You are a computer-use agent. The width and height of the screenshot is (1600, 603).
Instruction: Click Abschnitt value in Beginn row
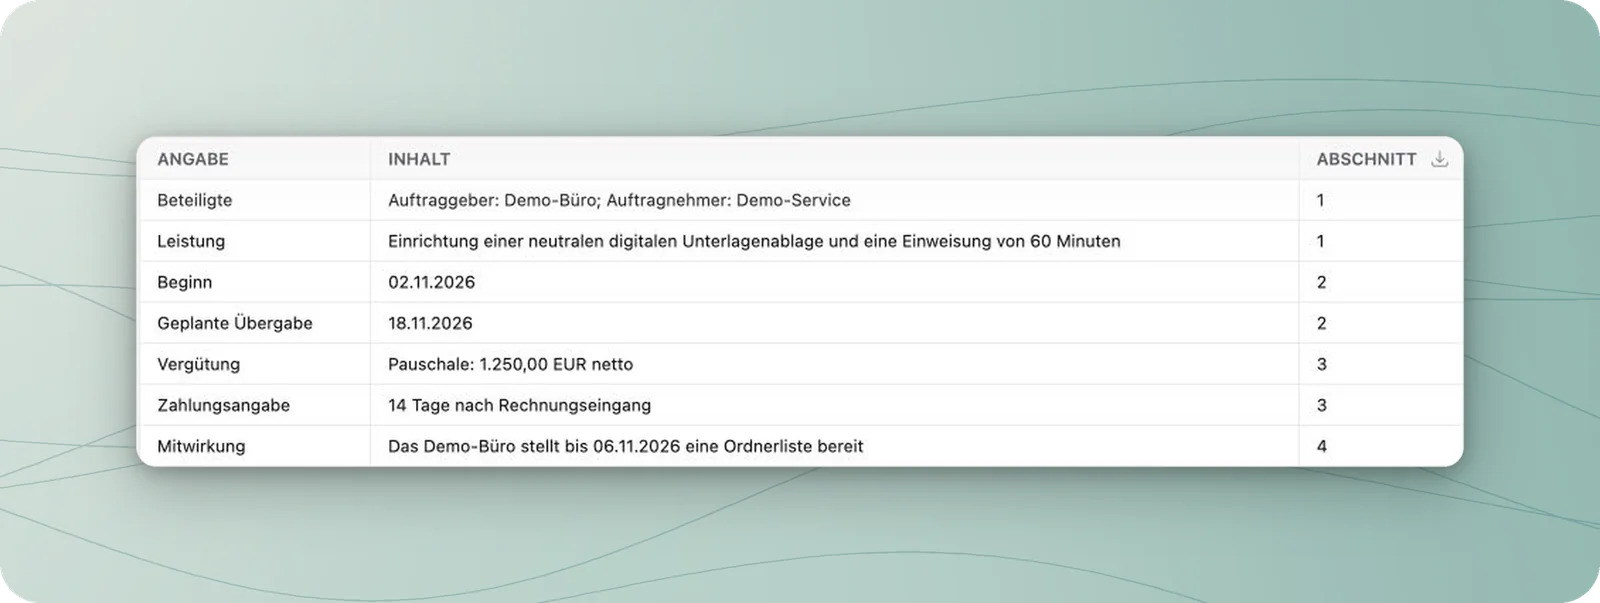pos(1321,282)
